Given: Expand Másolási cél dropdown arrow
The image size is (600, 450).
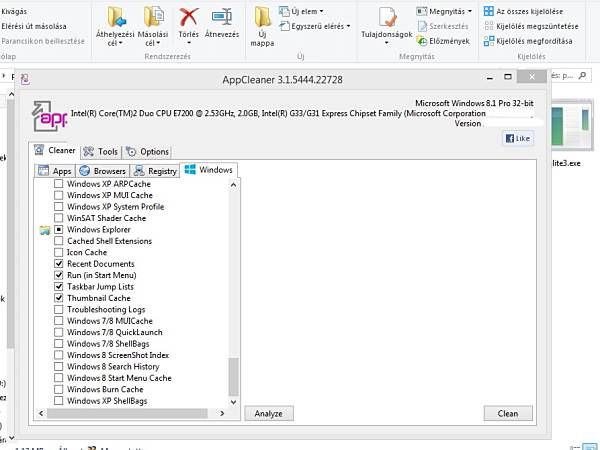Looking at the screenshot, I should 158,43.
